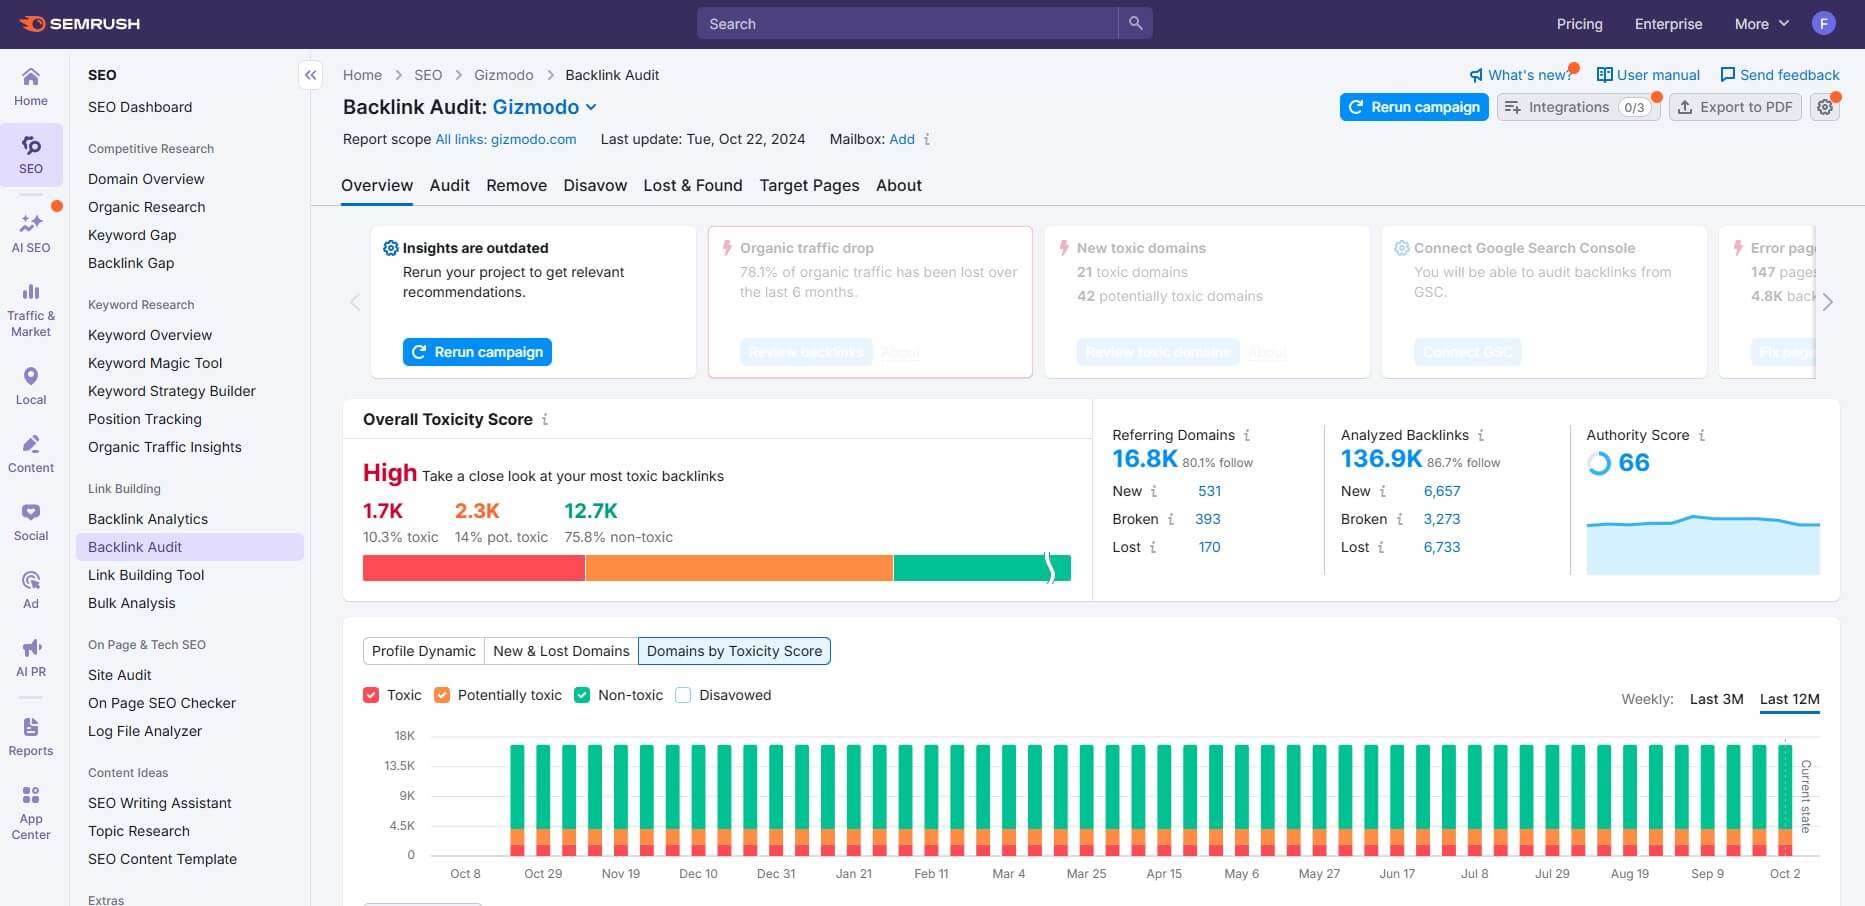This screenshot has height=906, width=1865.
Task: Open the AI SEO section in the sidebar
Action: 31,232
